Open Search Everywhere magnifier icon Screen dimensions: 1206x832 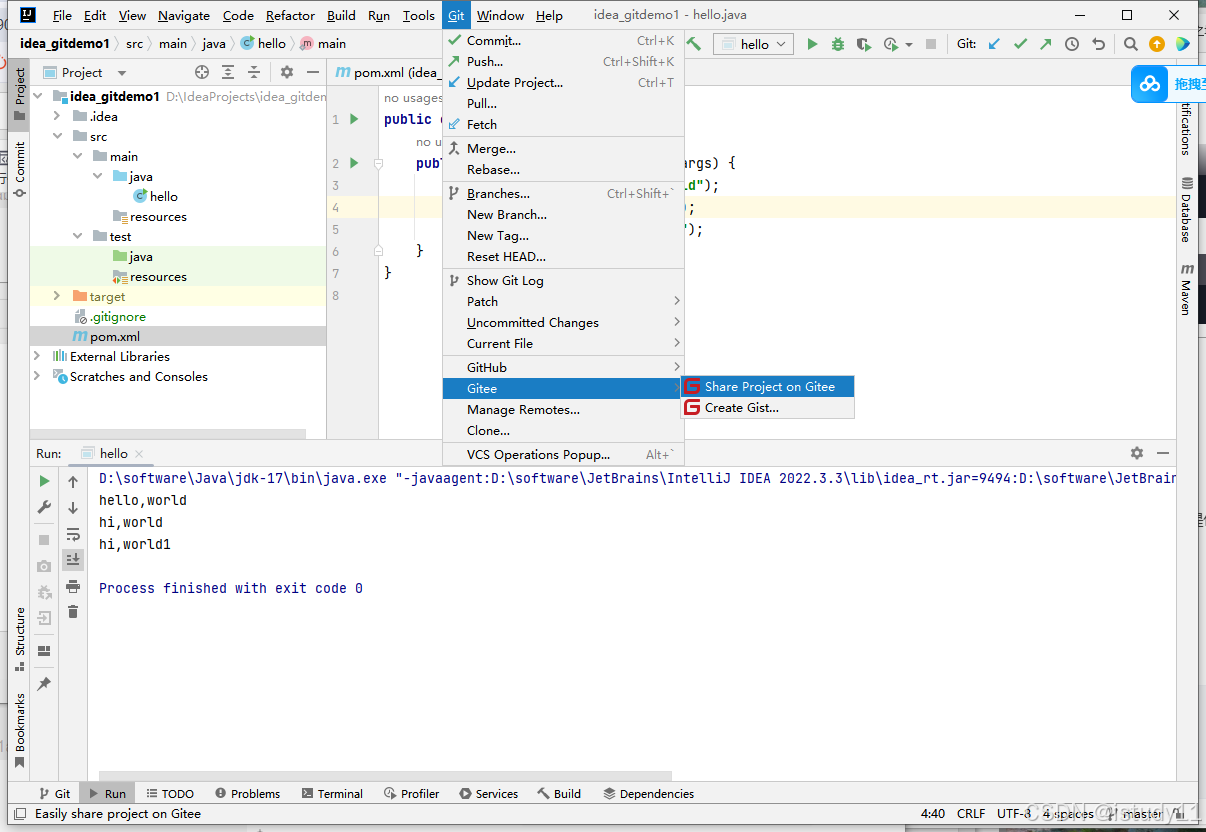(x=1130, y=44)
